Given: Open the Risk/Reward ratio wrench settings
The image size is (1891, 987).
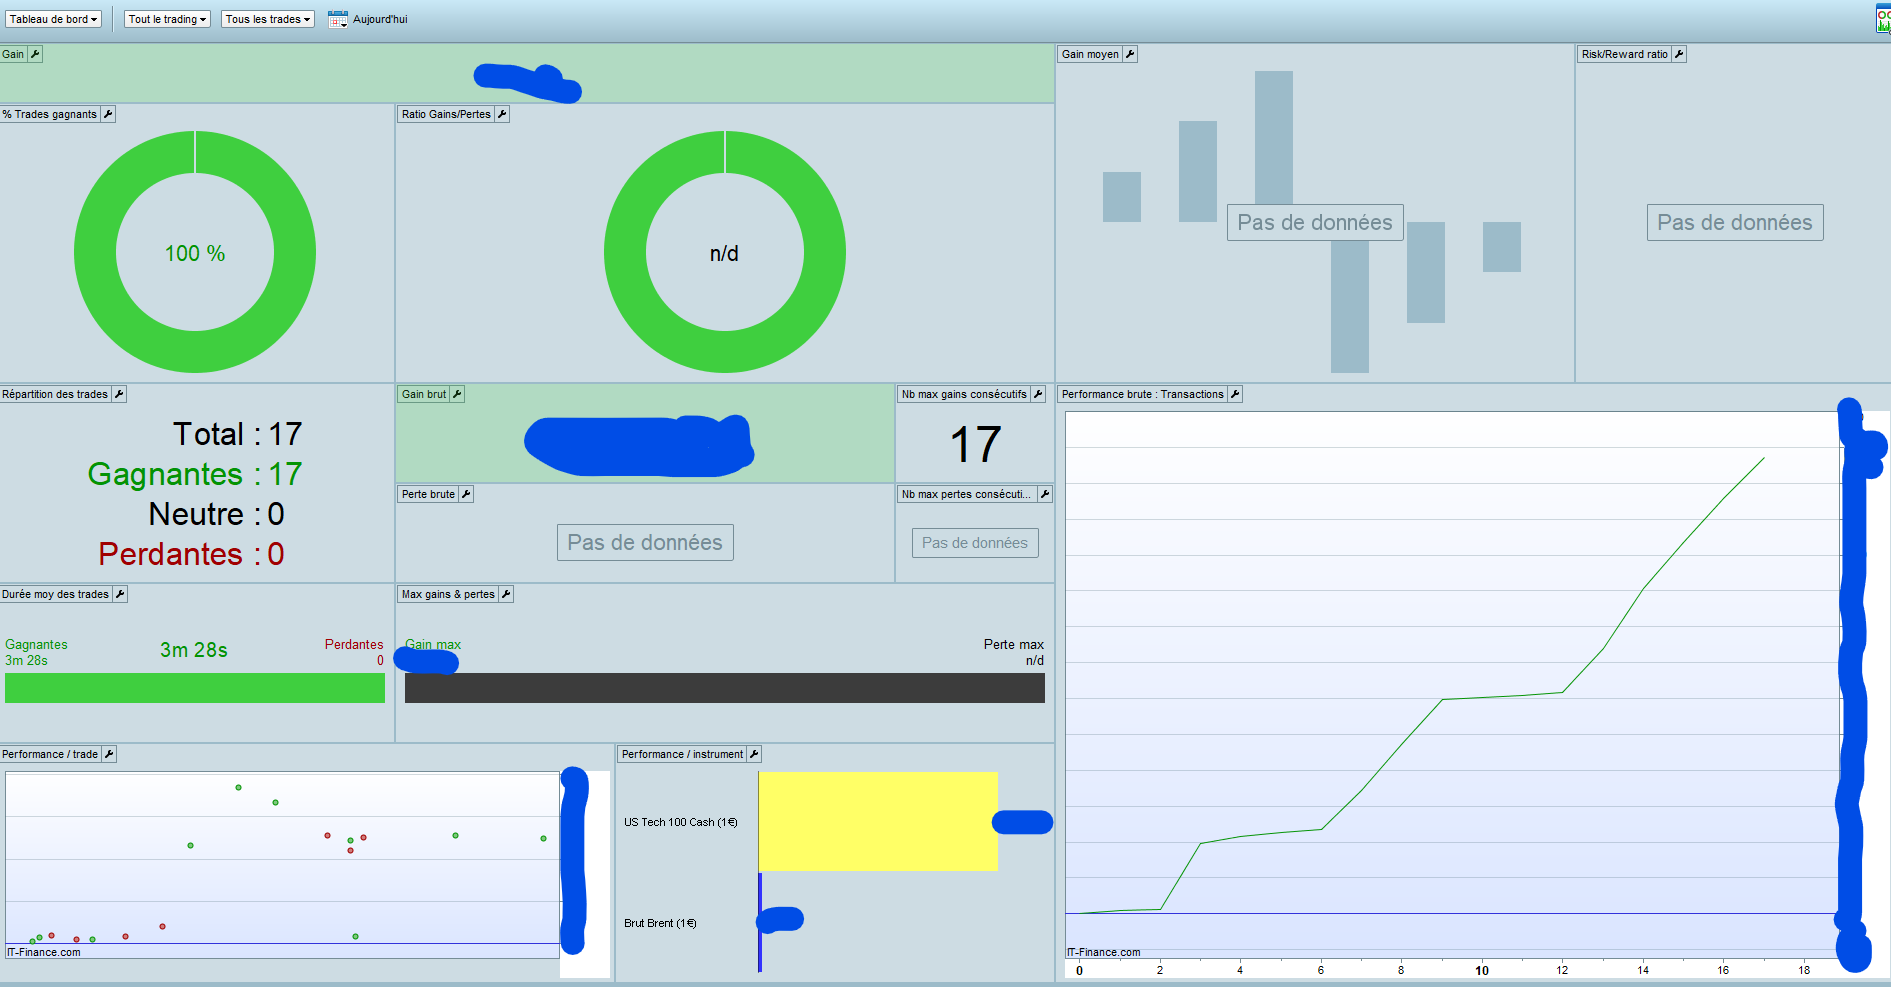Looking at the screenshot, I should coord(1679,54).
